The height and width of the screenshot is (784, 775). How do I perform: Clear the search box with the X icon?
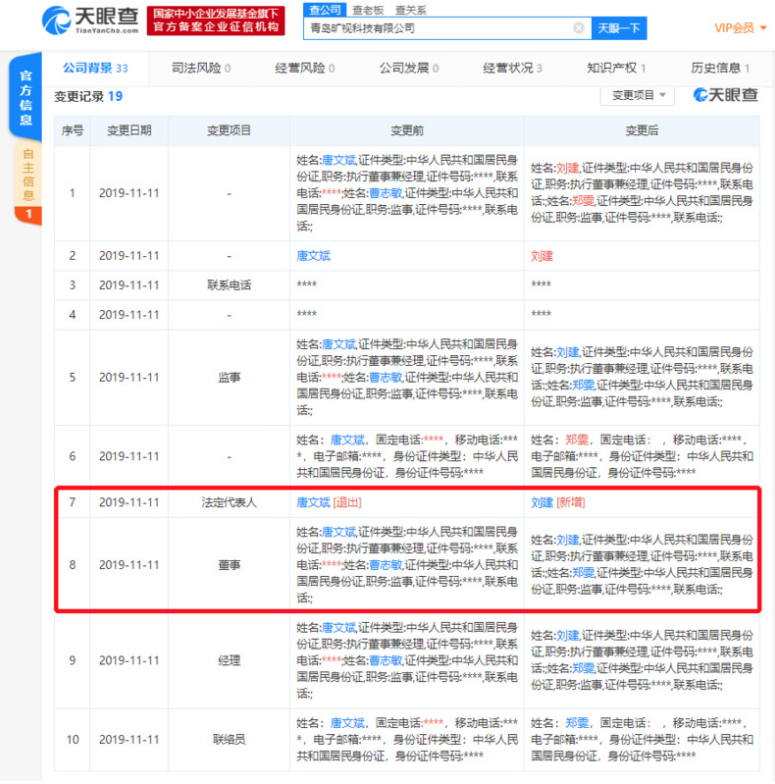tap(578, 28)
